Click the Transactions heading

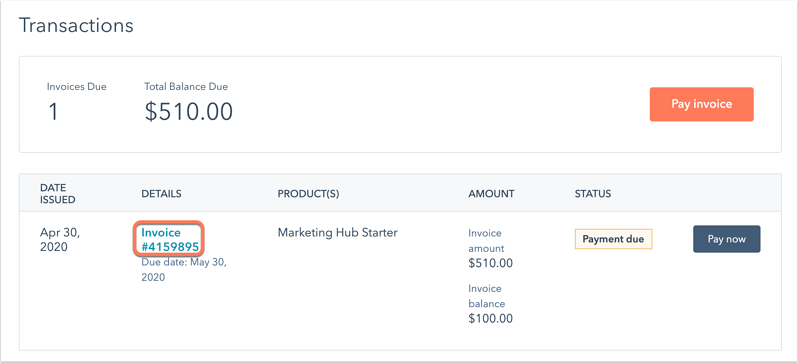click(76, 25)
